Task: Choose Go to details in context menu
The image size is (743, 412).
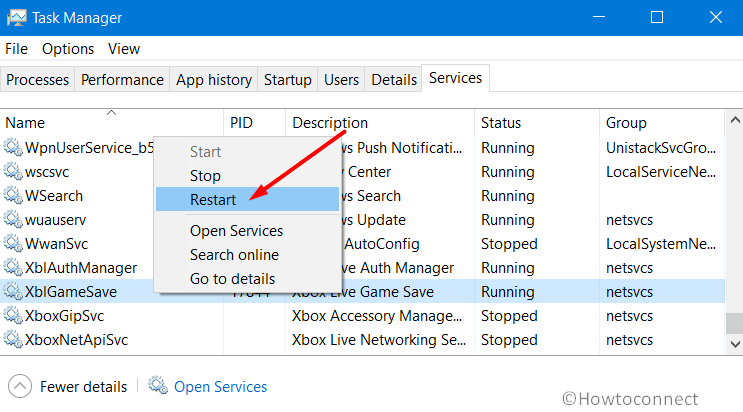Action: point(247,279)
